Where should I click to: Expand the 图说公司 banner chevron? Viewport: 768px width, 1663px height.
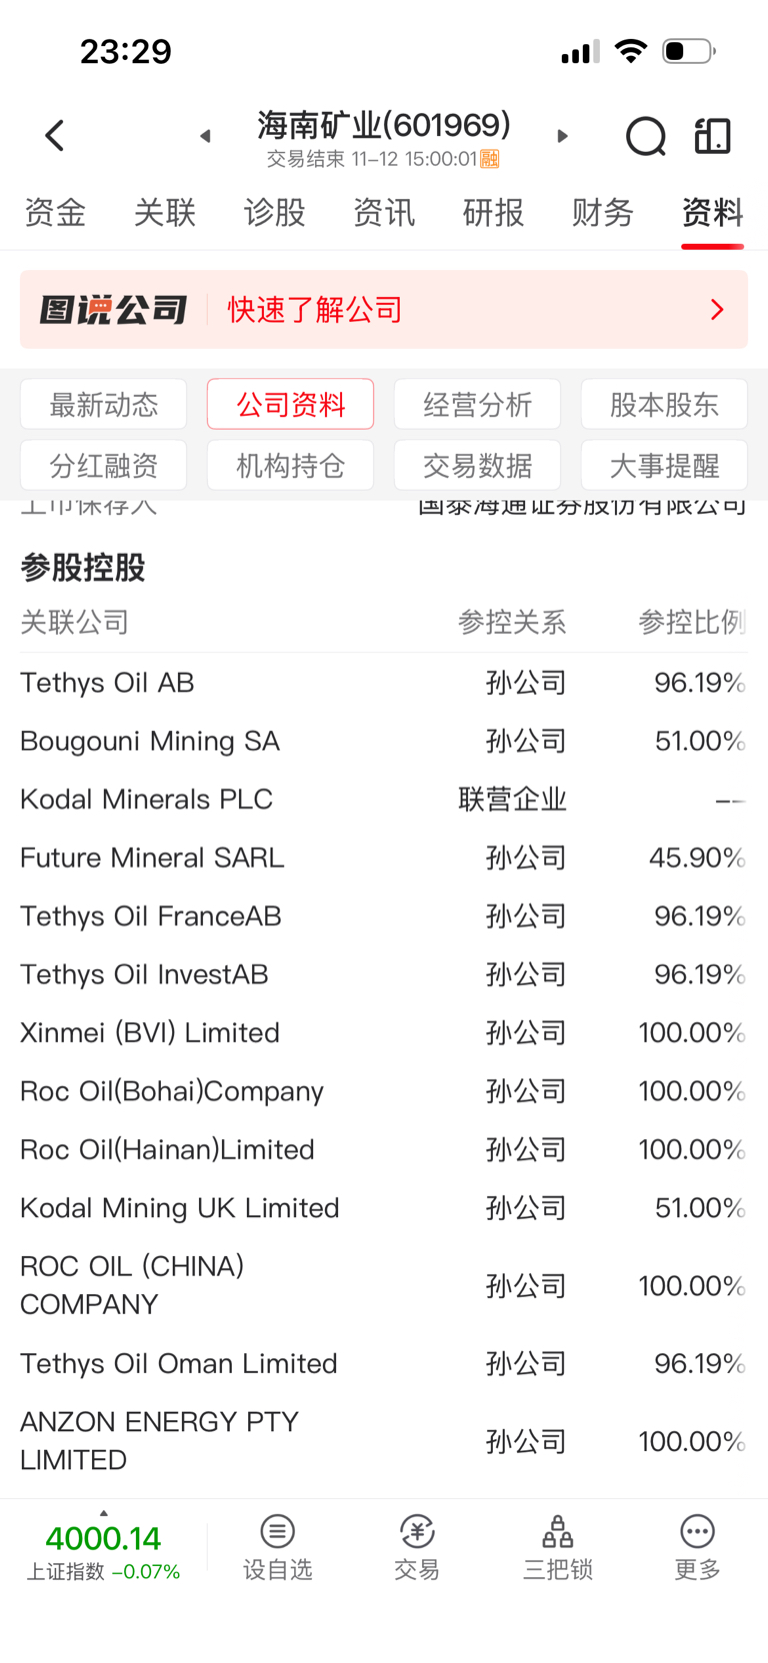click(717, 310)
